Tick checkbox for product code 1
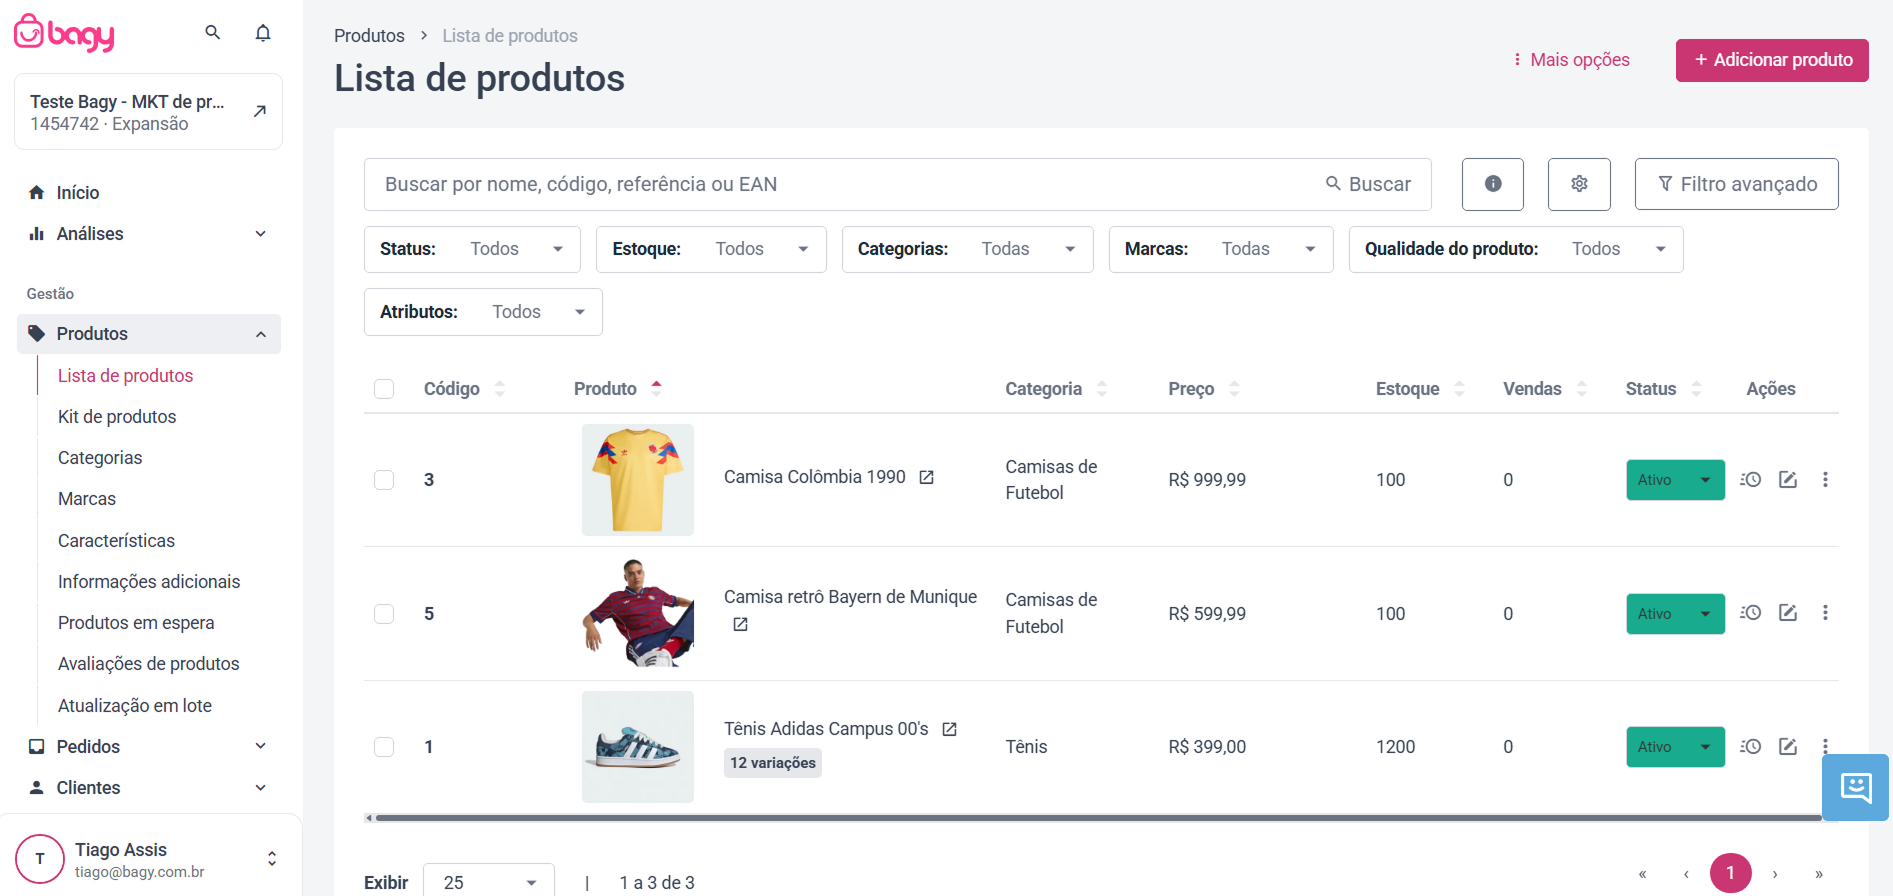The width and height of the screenshot is (1893, 896). (384, 747)
